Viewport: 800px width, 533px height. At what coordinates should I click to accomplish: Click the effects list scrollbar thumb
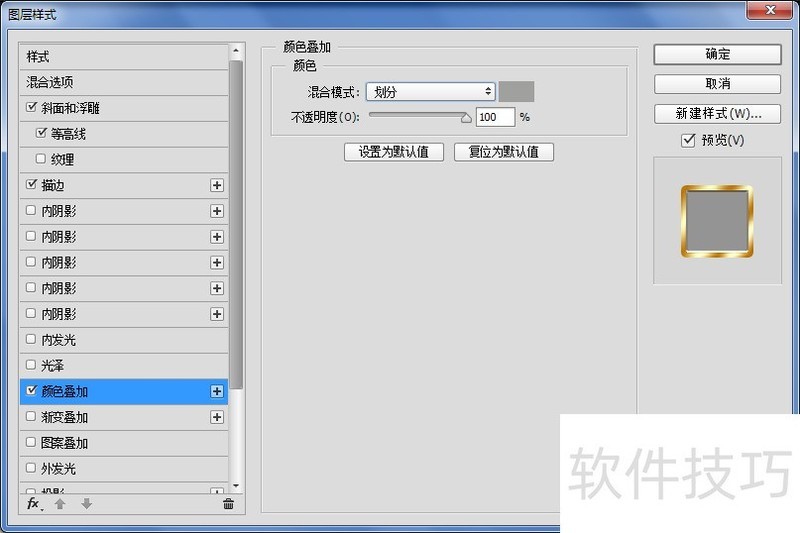pos(236,224)
